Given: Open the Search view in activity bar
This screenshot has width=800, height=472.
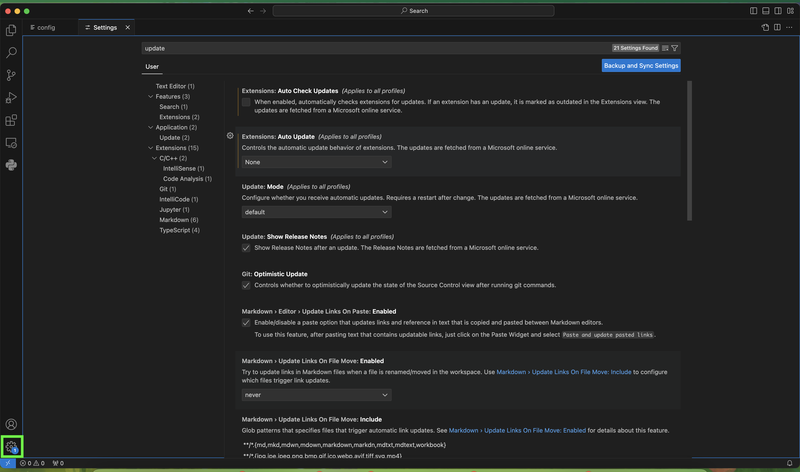Looking at the screenshot, I should pyautogui.click(x=11, y=53).
